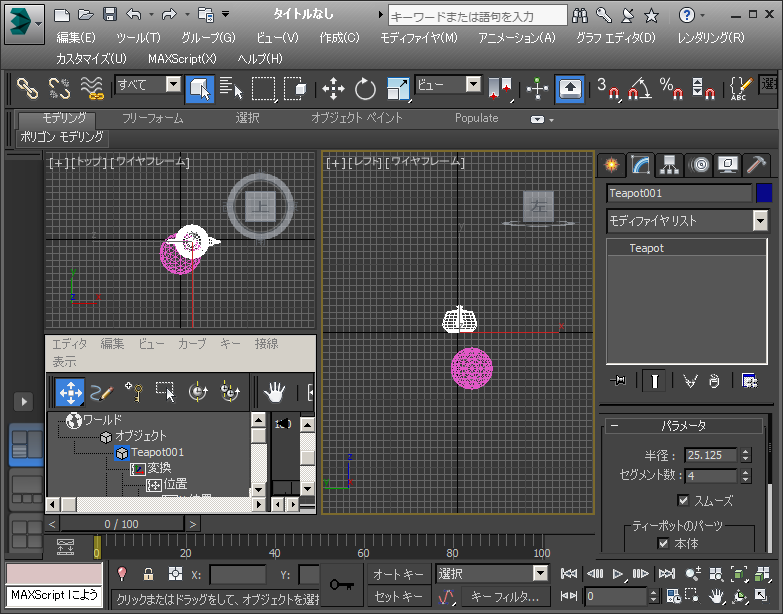Activate the Rotate tool
Image resolution: width=783 pixels, height=614 pixels.
[365, 89]
